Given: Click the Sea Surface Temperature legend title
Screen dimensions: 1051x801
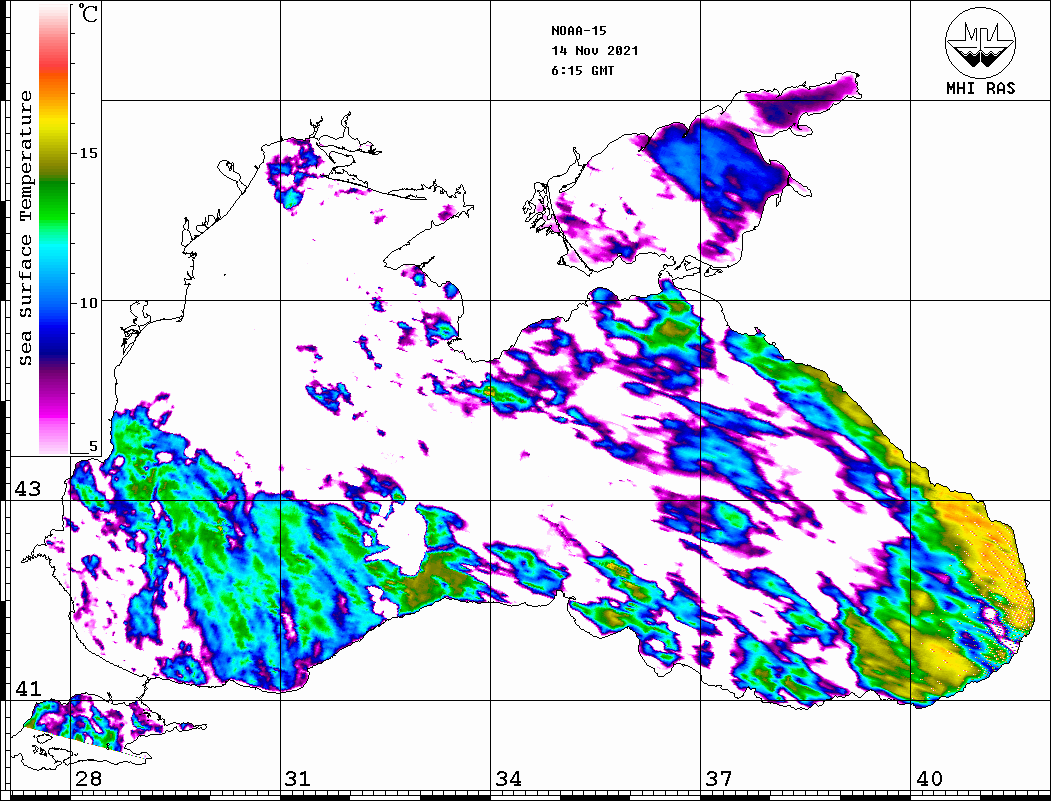Looking at the screenshot, I should click(25, 228).
